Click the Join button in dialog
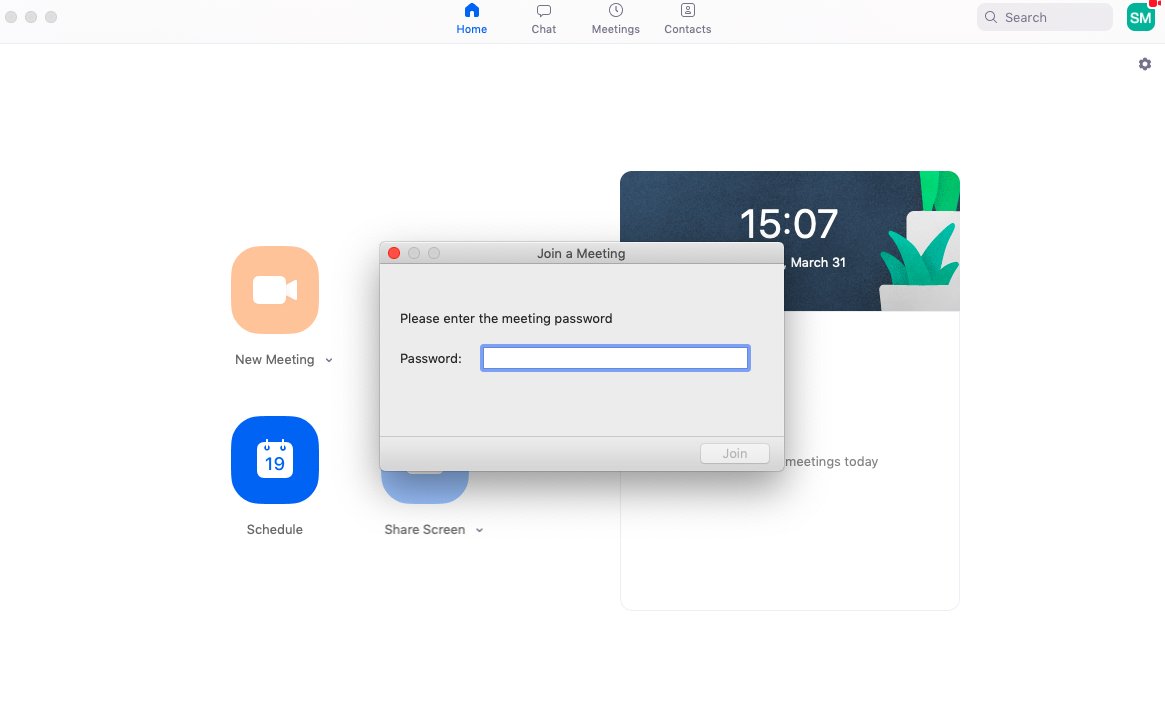Viewport: 1165px width, 723px height. pos(735,453)
